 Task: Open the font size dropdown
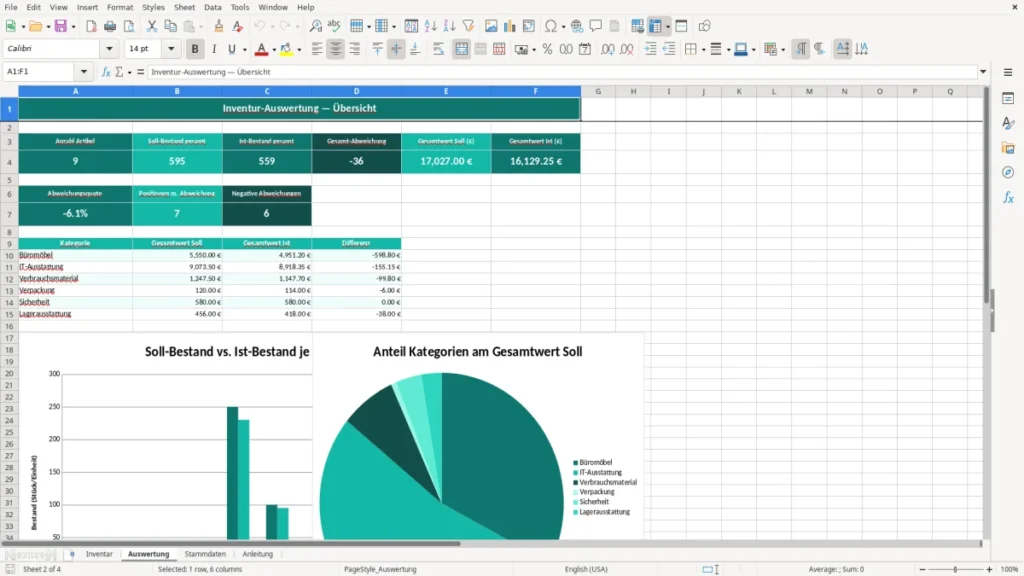click(171, 49)
